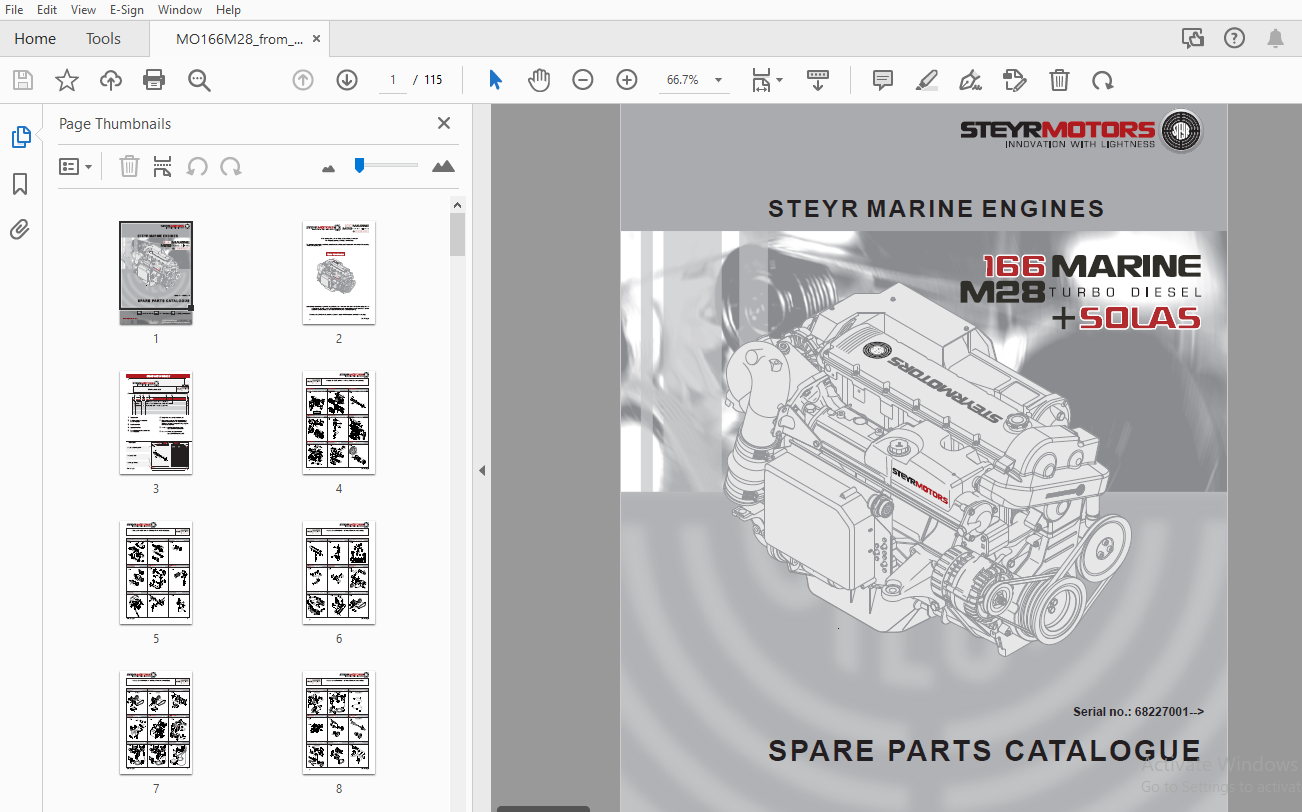This screenshot has width=1302, height=812.
Task: Click the upload to cloud icon
Action: tap(110, 80)
